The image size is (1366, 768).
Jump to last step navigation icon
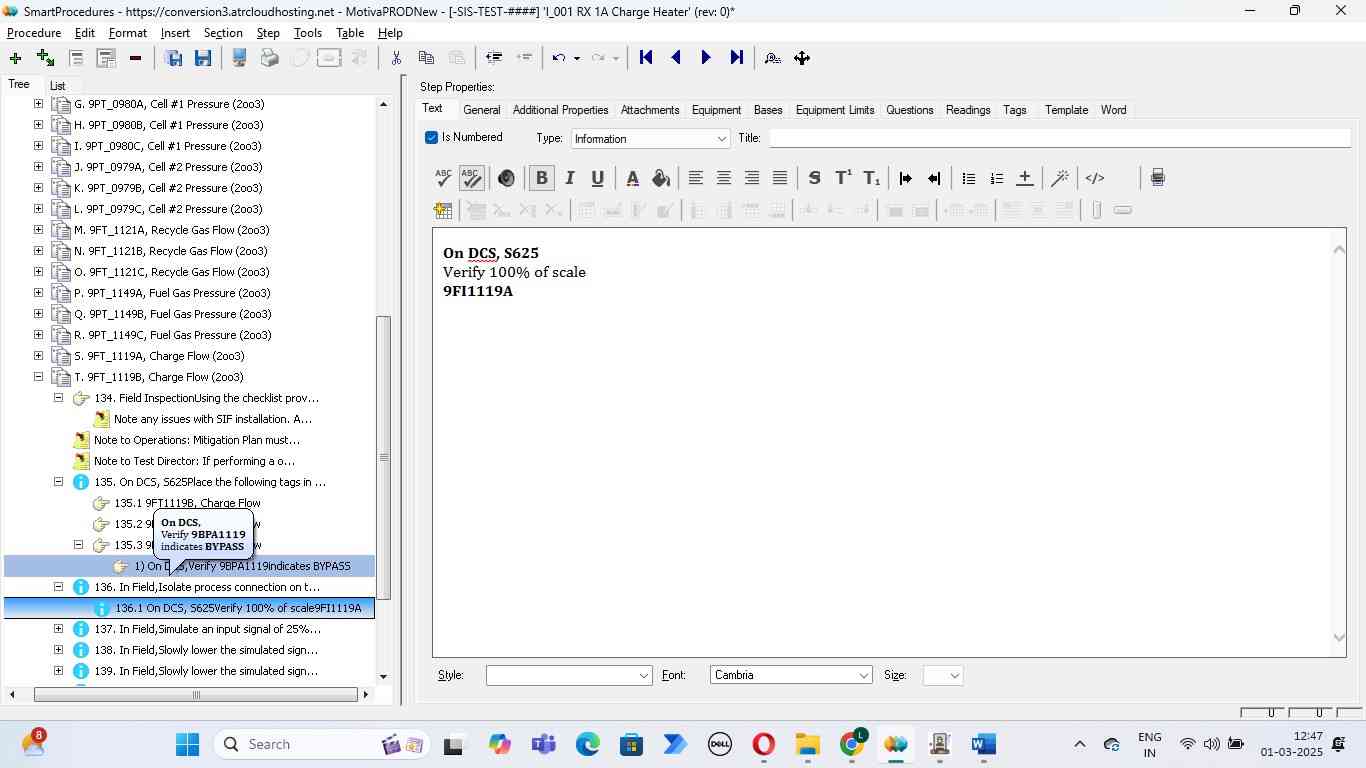[x=736, y=58]
